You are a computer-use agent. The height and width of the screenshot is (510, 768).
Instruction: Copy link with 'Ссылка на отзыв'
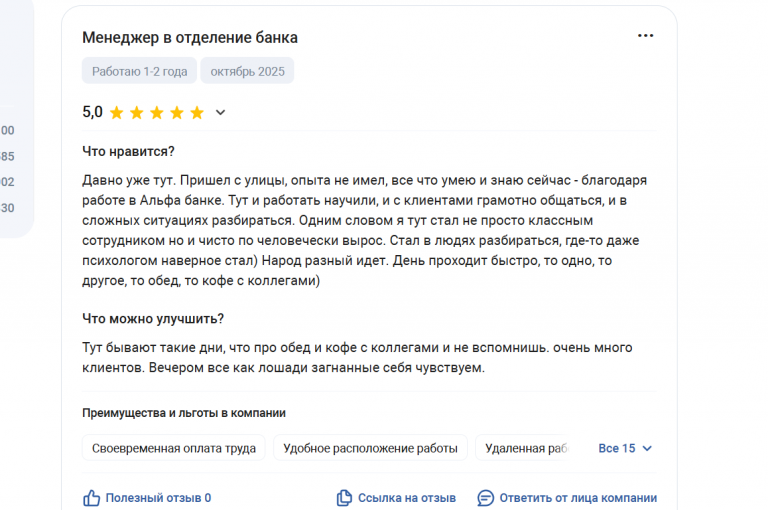(x=407, y=498)
